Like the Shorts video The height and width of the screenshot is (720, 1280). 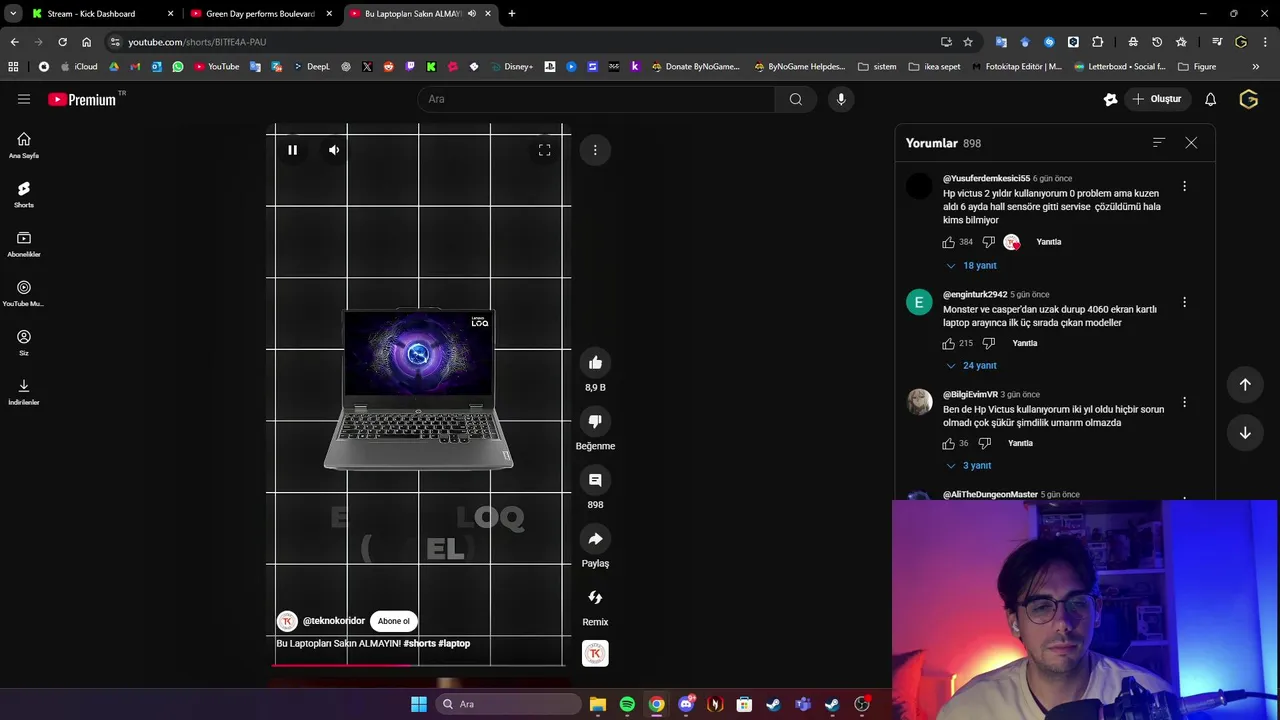click(595, 363)
